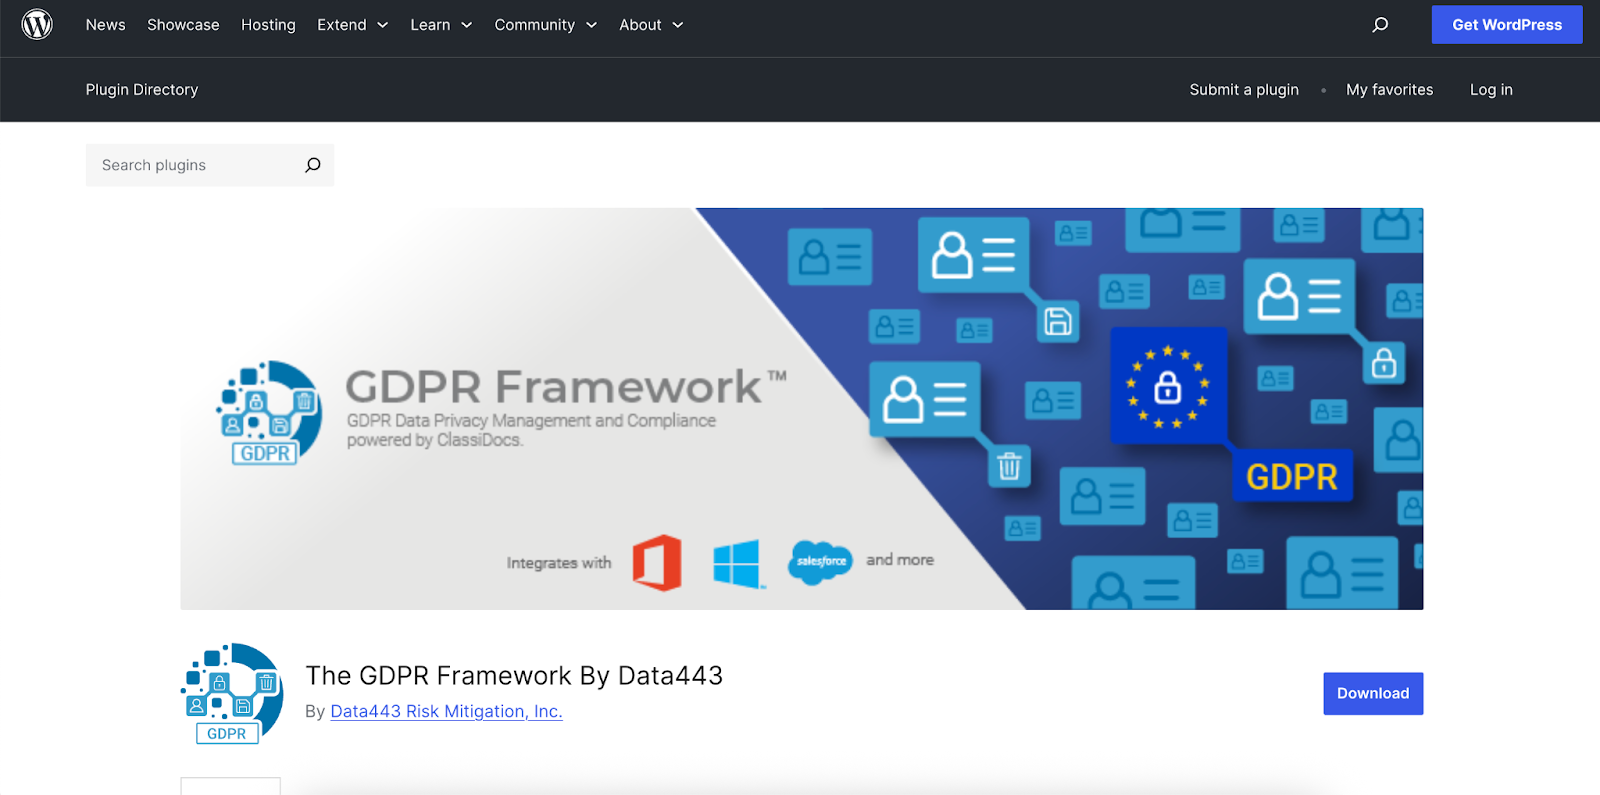Open the Showcase menu item
1600x795 pixels.
click(x=183, y=25)
